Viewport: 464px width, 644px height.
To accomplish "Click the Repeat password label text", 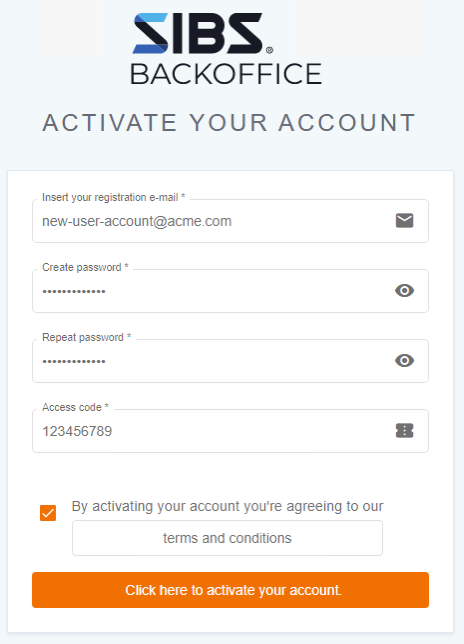I will [x=87, y=337].
